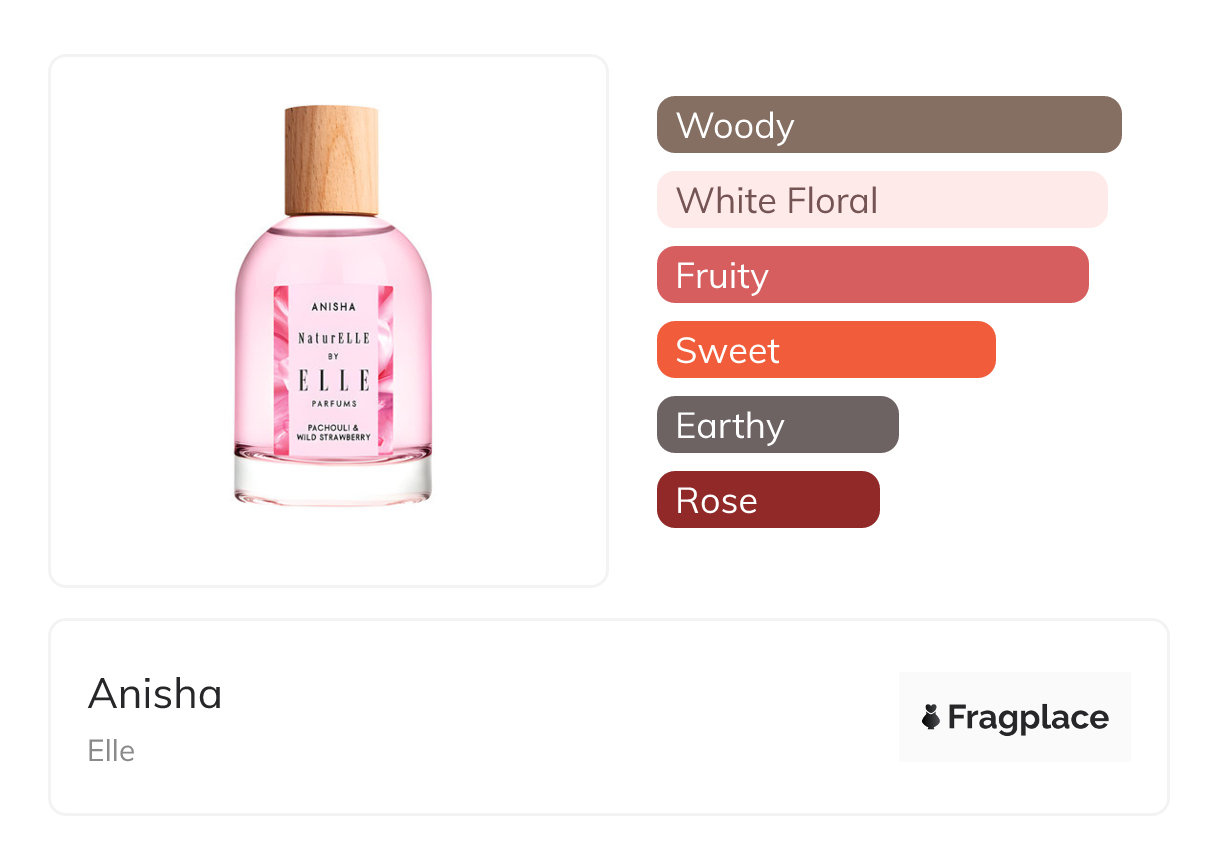
Task: Click the Fragplace bottle logo icon
Action: point(931,717)
